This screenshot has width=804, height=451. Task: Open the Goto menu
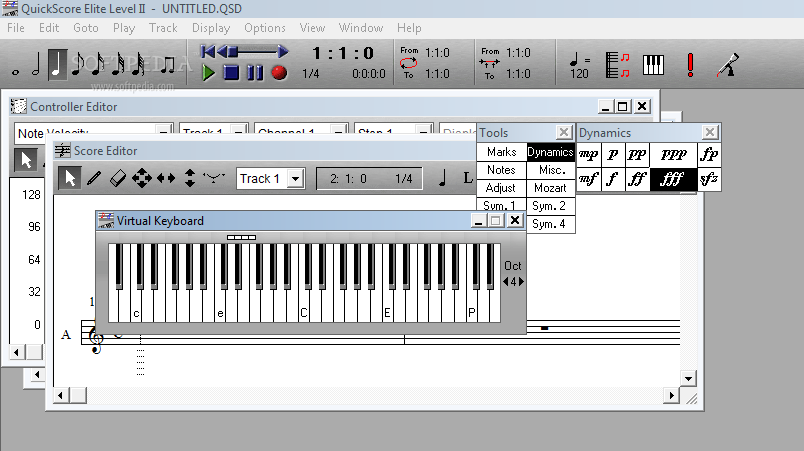click(x=86, y=28)
